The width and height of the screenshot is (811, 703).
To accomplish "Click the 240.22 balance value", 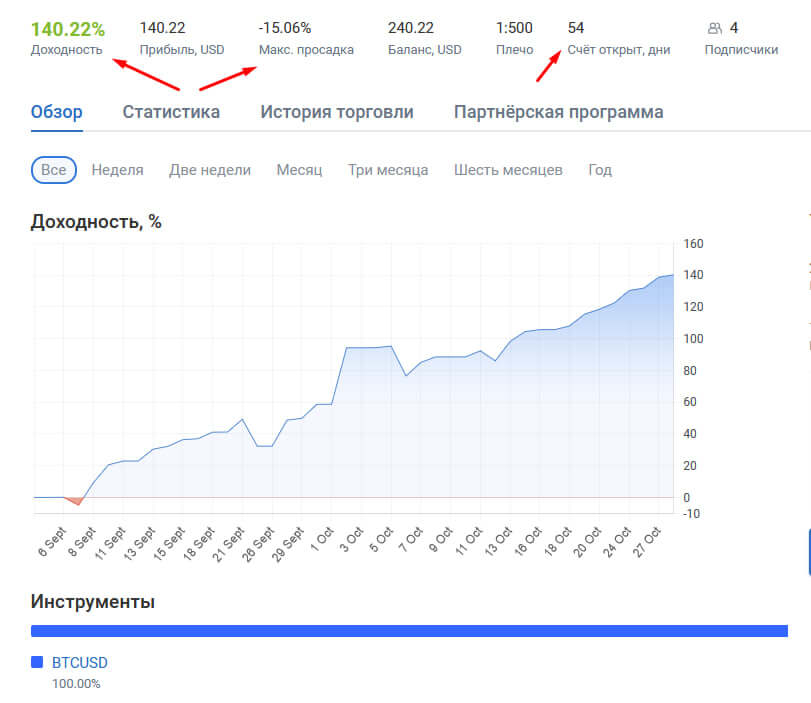I will tap(411, 28).
